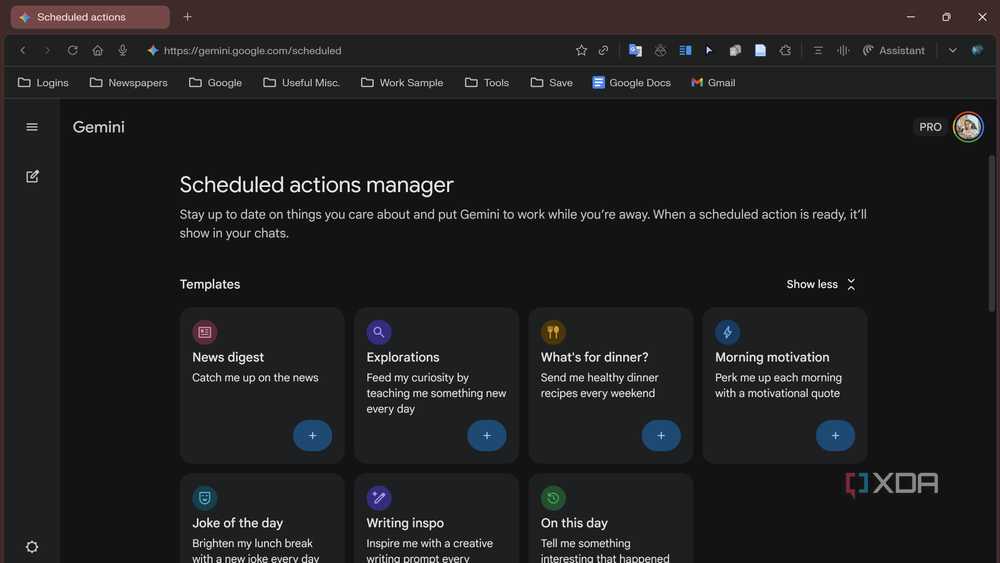Viewport: 1000px width, 563px height.
Task: Bookmark this page with star icon
Action: tap(581, 50)
